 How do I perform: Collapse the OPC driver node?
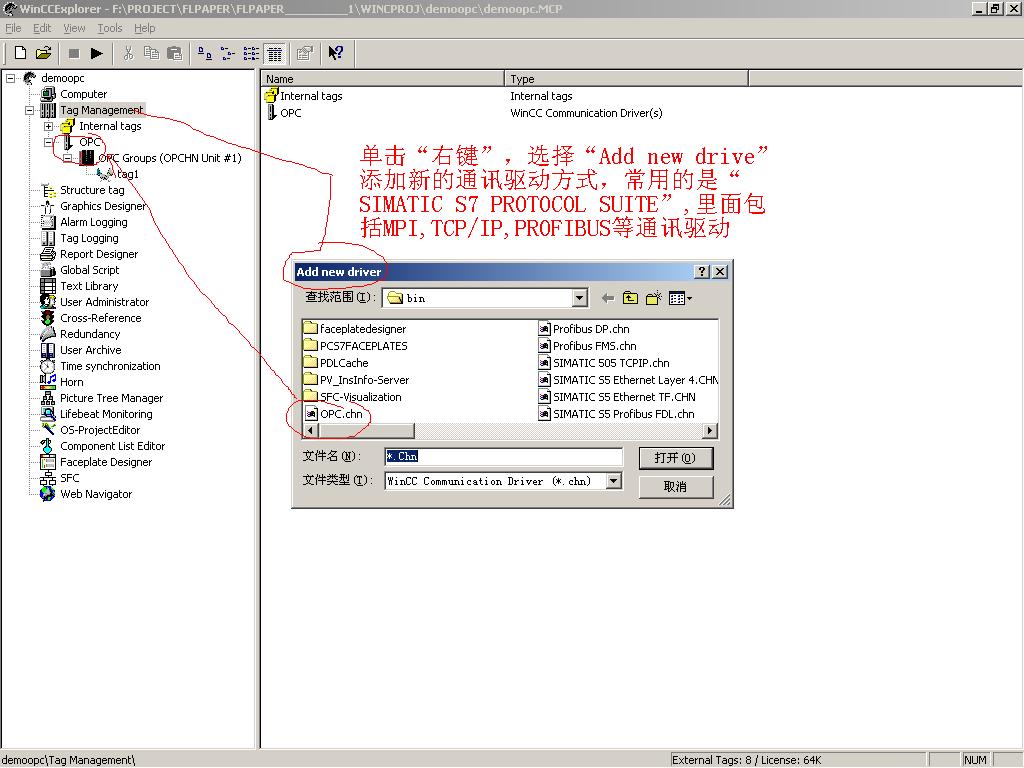point(48,142)
